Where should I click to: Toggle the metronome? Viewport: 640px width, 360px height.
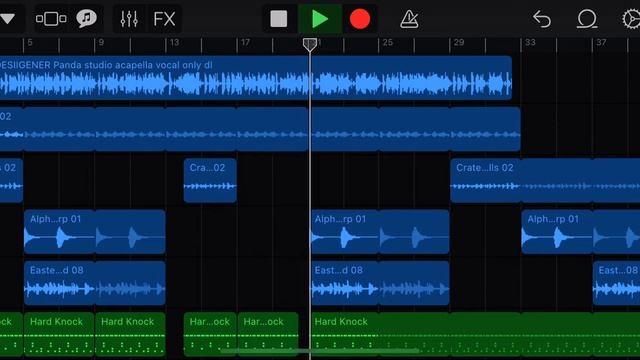click(409, 19)
